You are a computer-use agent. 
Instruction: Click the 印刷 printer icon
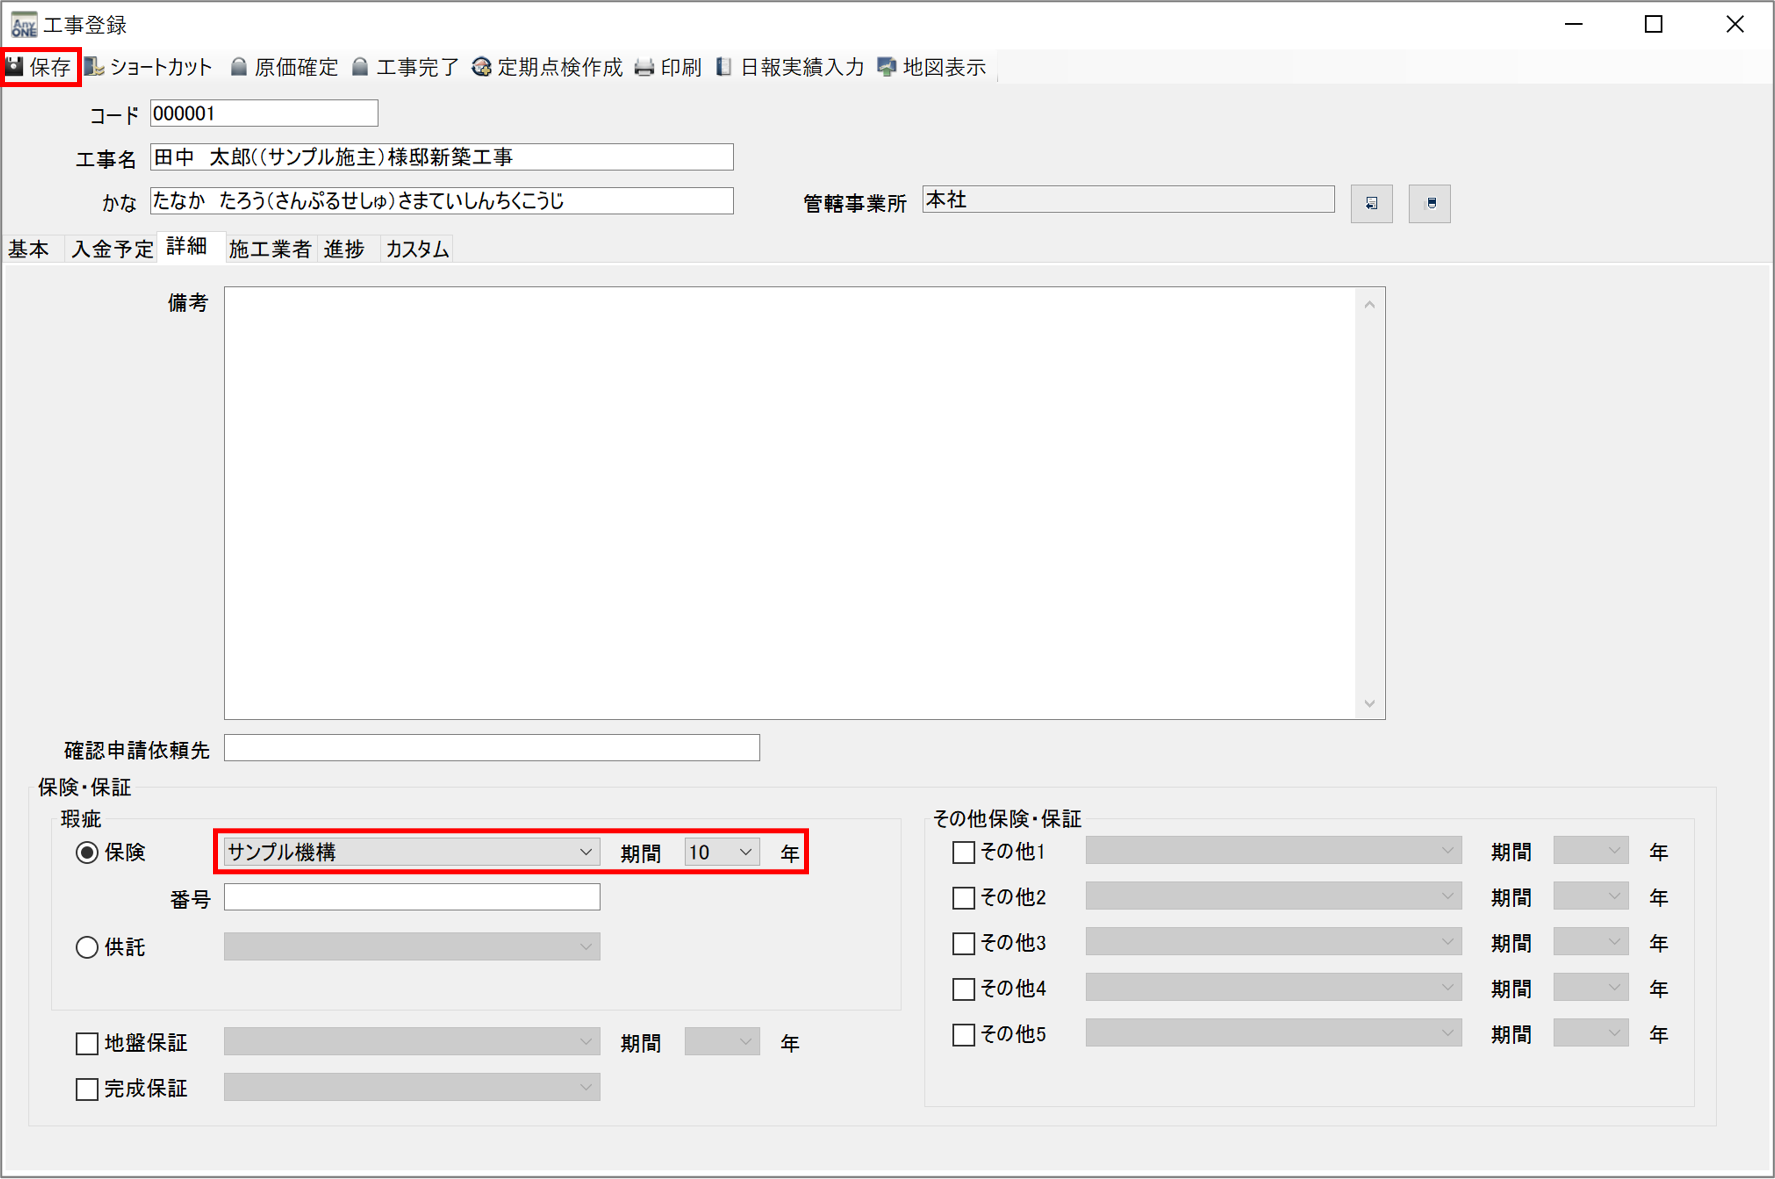[x=645, y=67]
